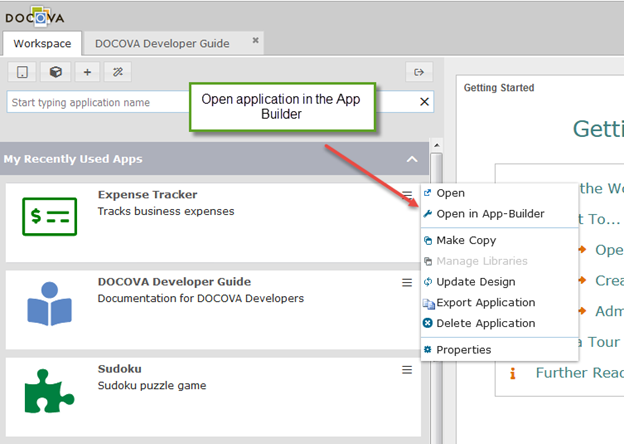Viewport: 624px width, 444px height.
Task: Select DOCOVA Developer Guide app title
Action: pyautogui.click(x=174, y=282)
